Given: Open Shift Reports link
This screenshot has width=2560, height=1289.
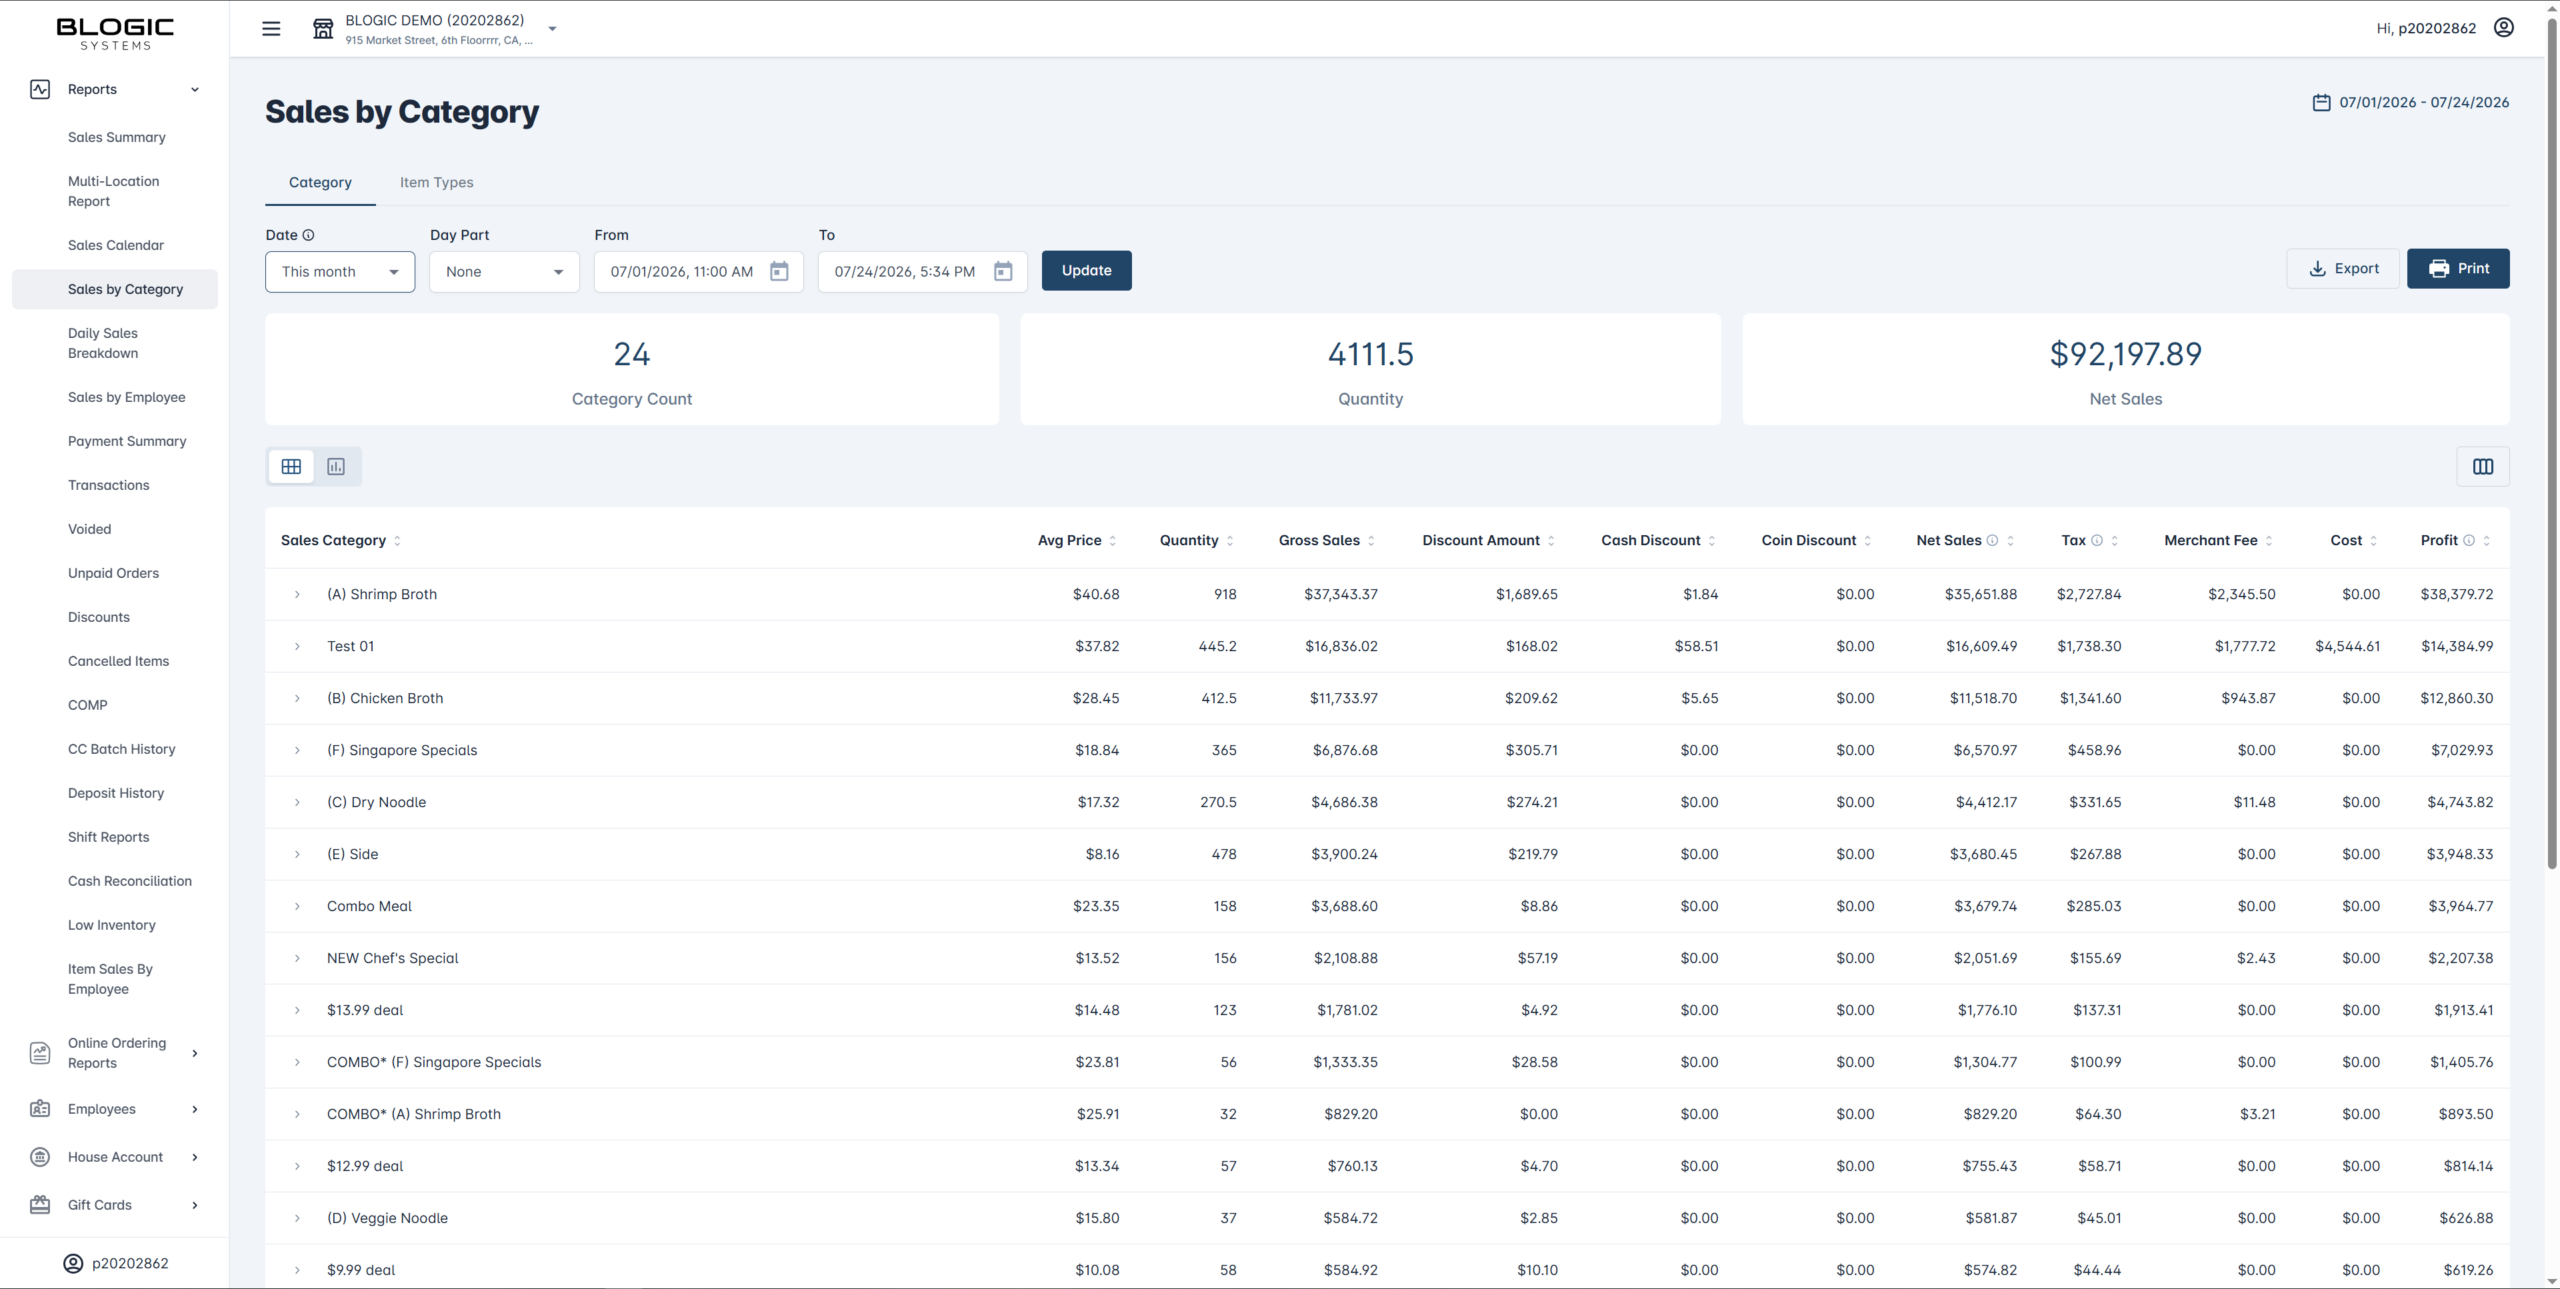Looking at the screenshot, I should tap(109, 837).
